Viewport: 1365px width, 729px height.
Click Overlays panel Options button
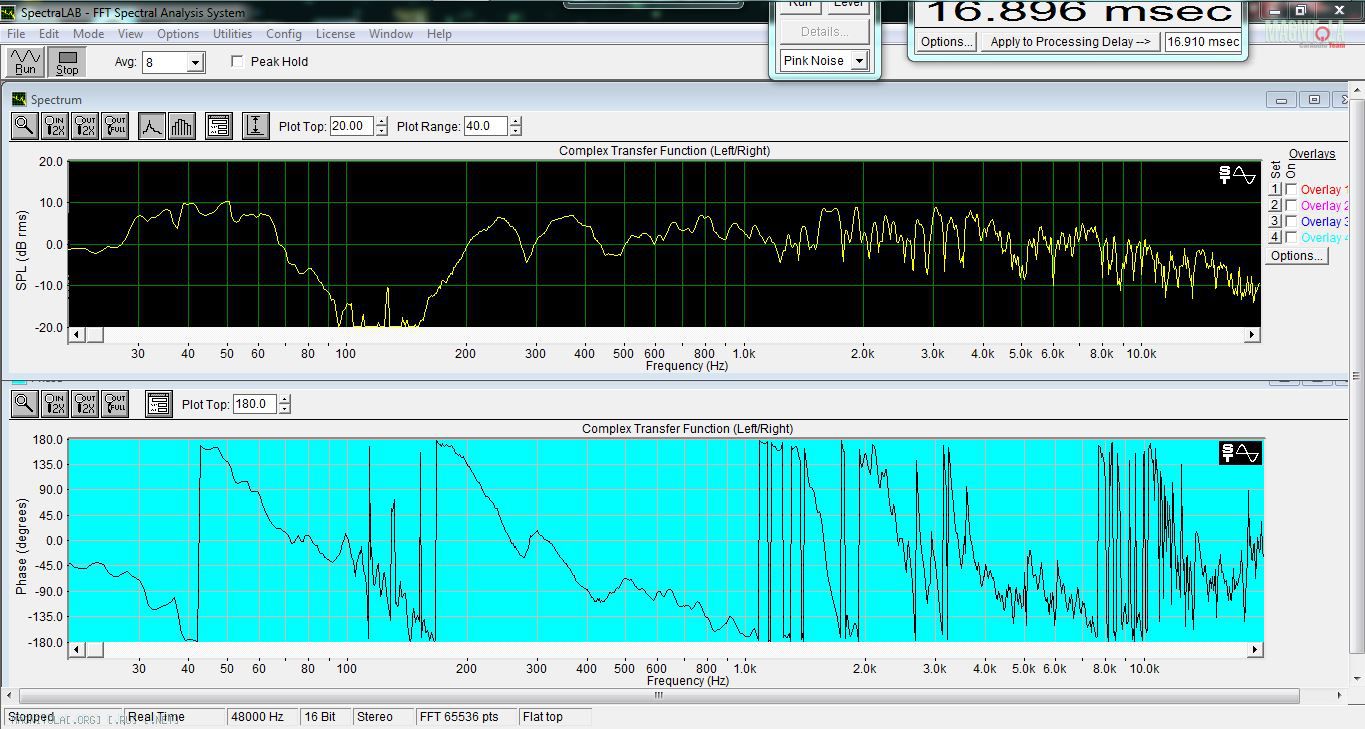pyautogui.click(x=1296, y=256)
